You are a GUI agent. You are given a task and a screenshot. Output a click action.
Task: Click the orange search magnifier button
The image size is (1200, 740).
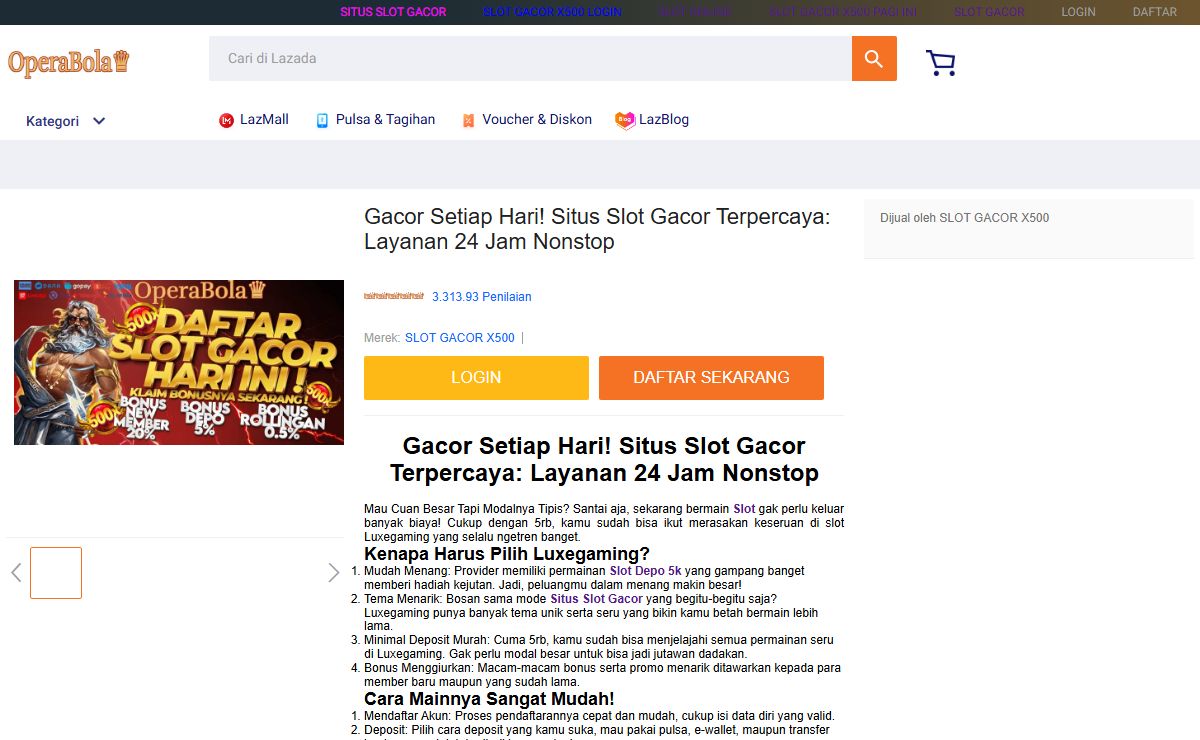click(874, 59)
